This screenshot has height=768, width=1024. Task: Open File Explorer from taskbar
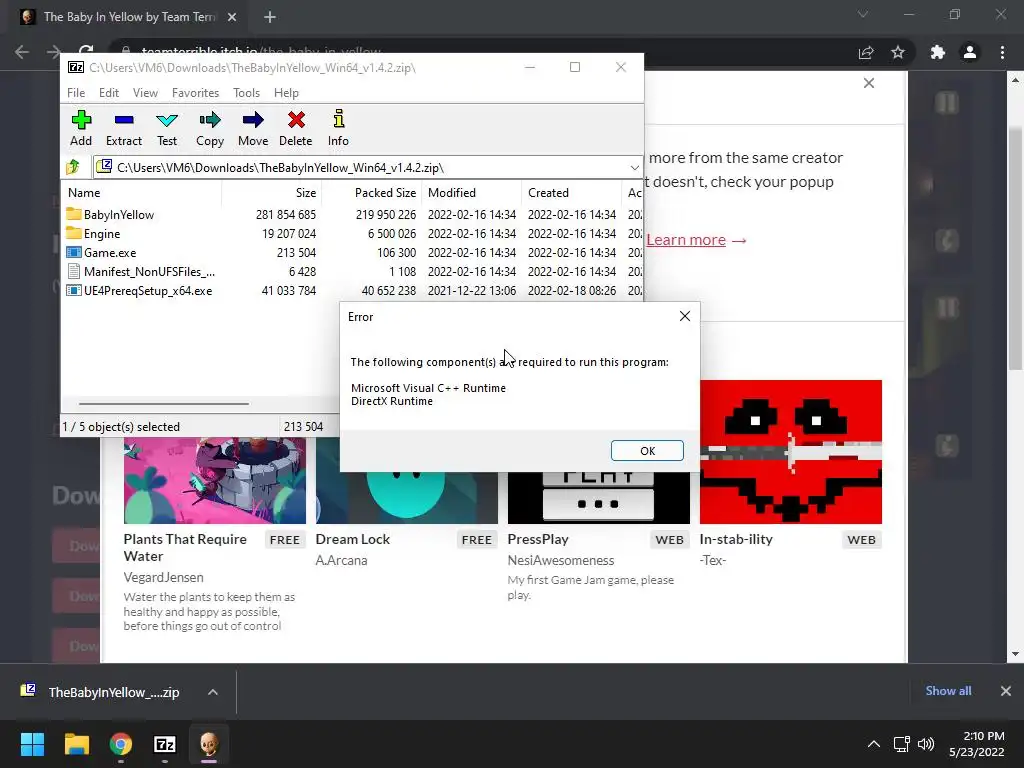click(x=76, y=744)
